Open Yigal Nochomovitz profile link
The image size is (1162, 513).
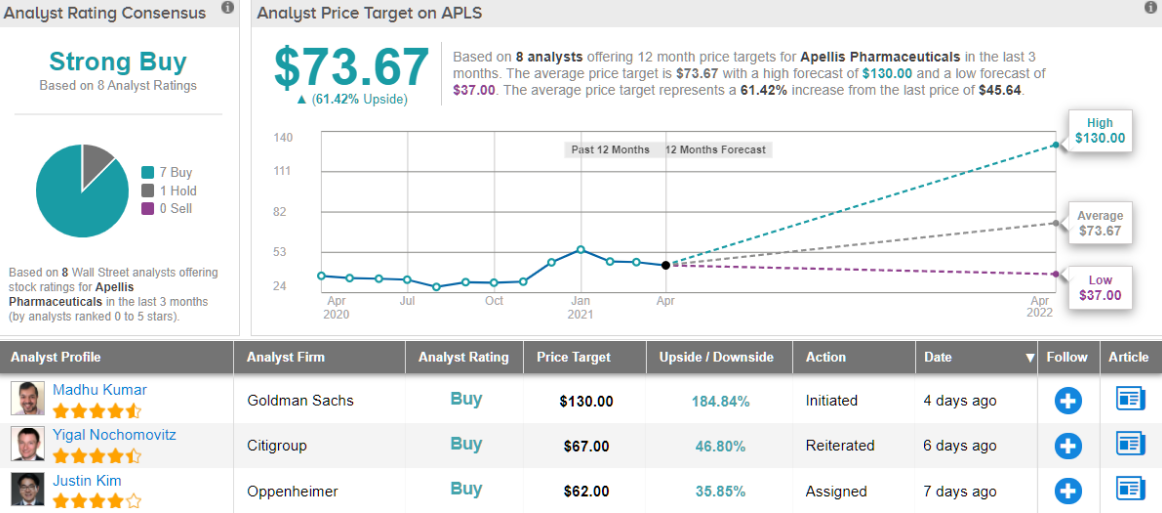pos(114,435)
